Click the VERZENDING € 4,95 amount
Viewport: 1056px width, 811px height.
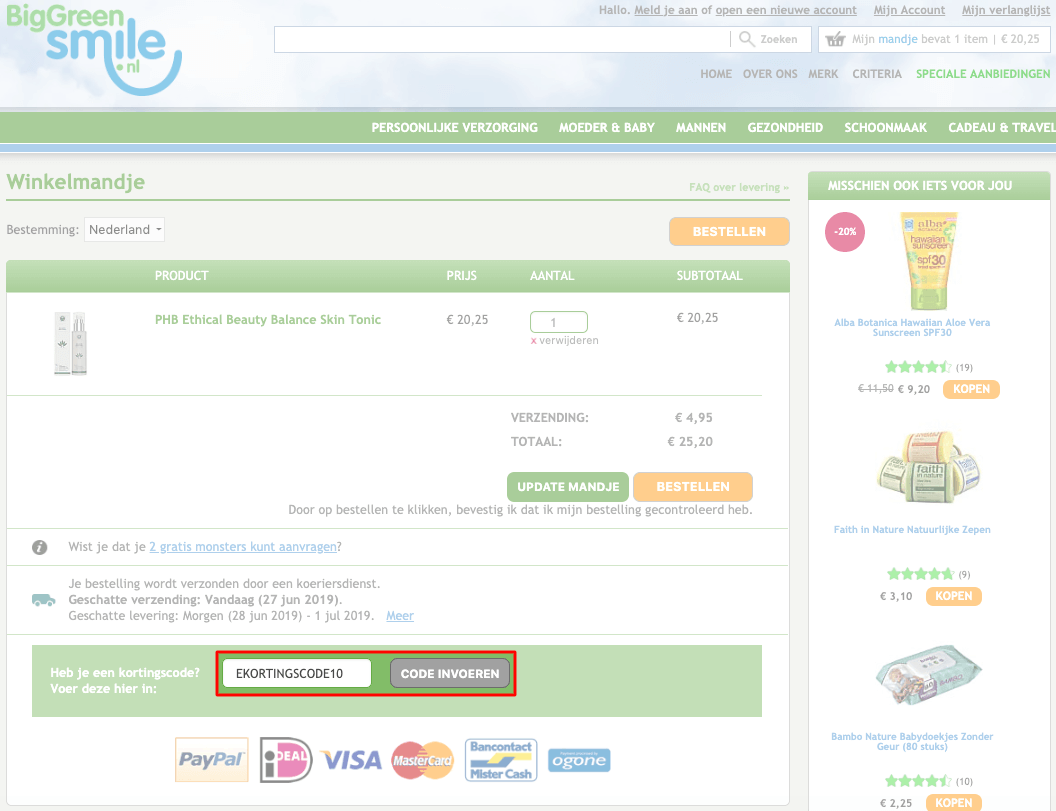click(694, 418)
